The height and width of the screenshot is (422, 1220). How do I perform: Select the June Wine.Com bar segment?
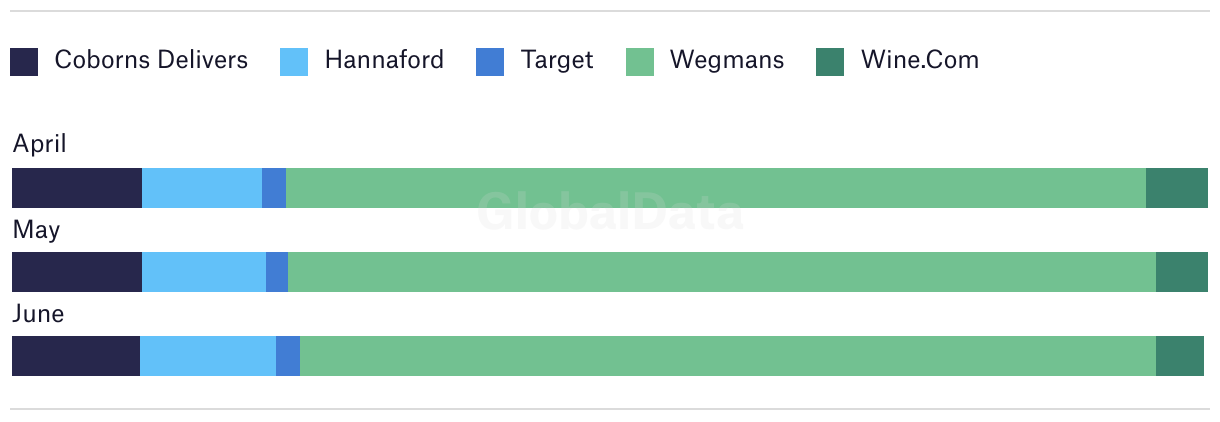(x=1180, y=356)
